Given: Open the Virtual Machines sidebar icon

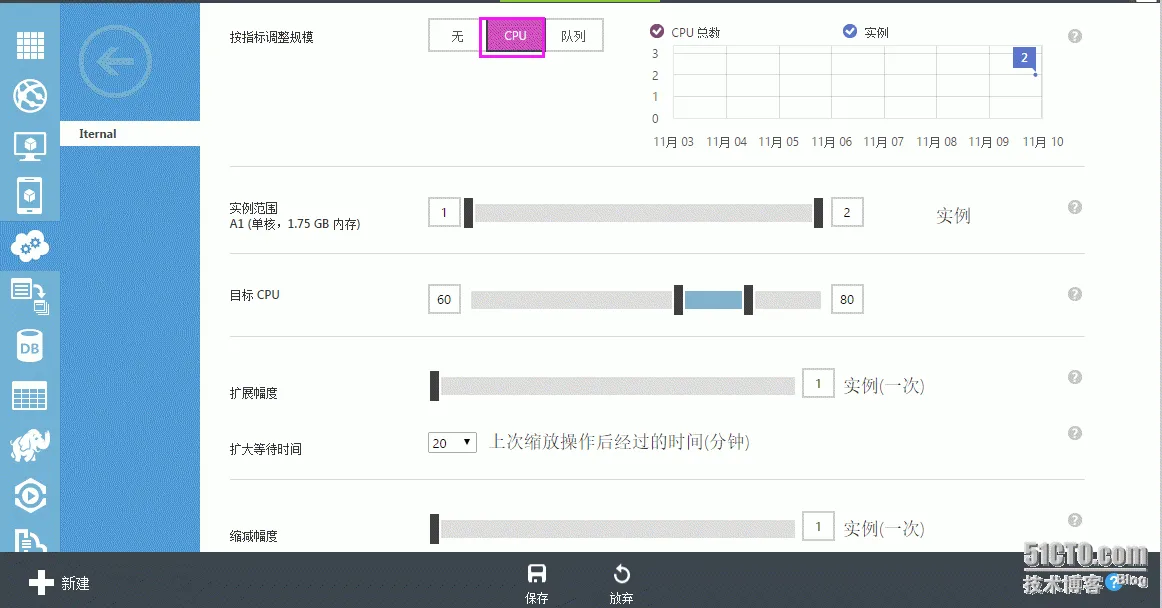Looking at the screenshot, I should click(x=30, y=145).
